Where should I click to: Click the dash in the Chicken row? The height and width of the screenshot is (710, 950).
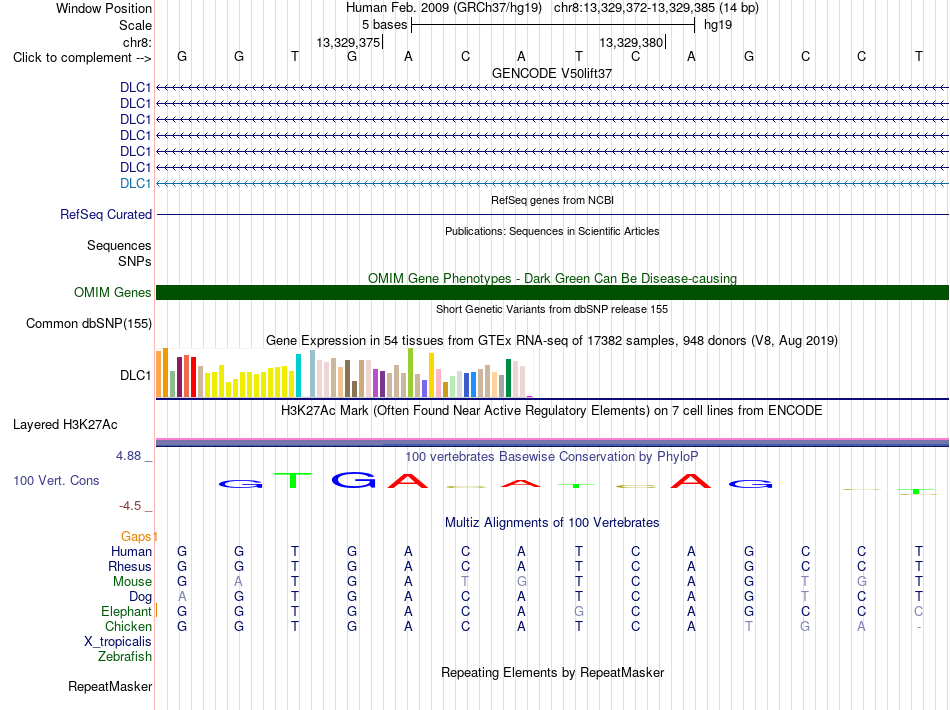918,627
